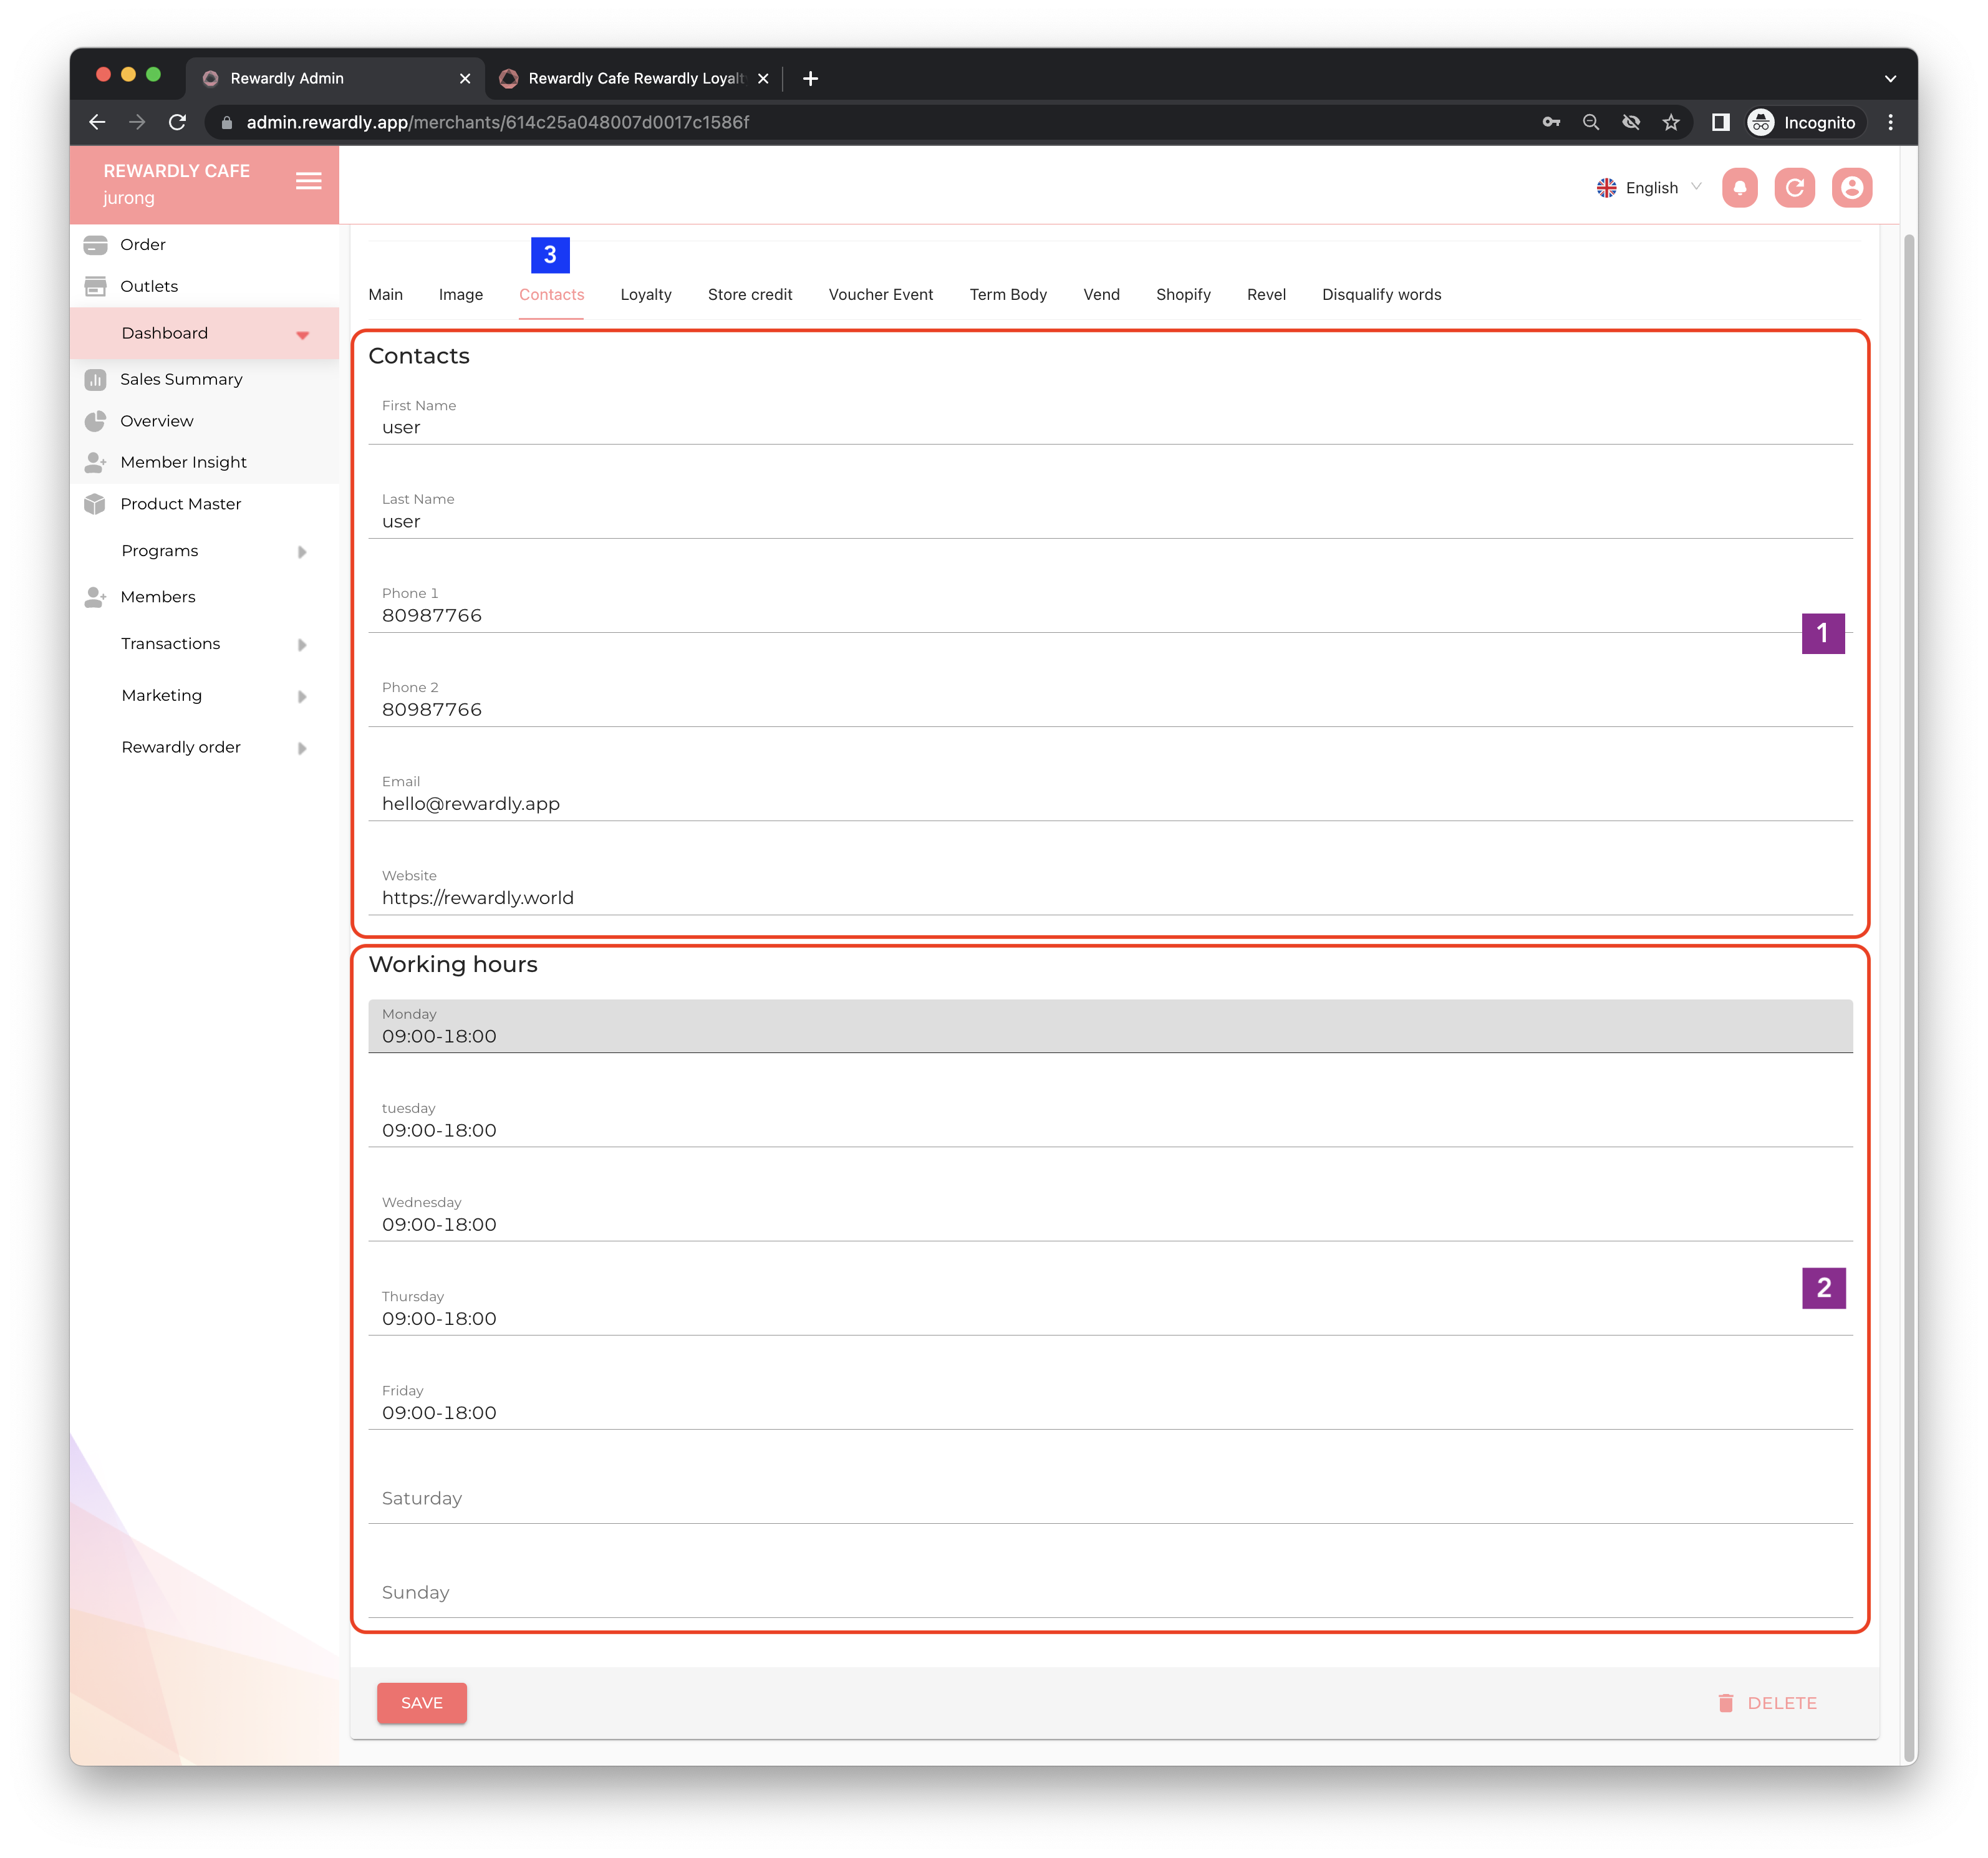Open the browser side panel icon
The width and height of the screenshot is (1988, 1858).
tap(1720, 122)
